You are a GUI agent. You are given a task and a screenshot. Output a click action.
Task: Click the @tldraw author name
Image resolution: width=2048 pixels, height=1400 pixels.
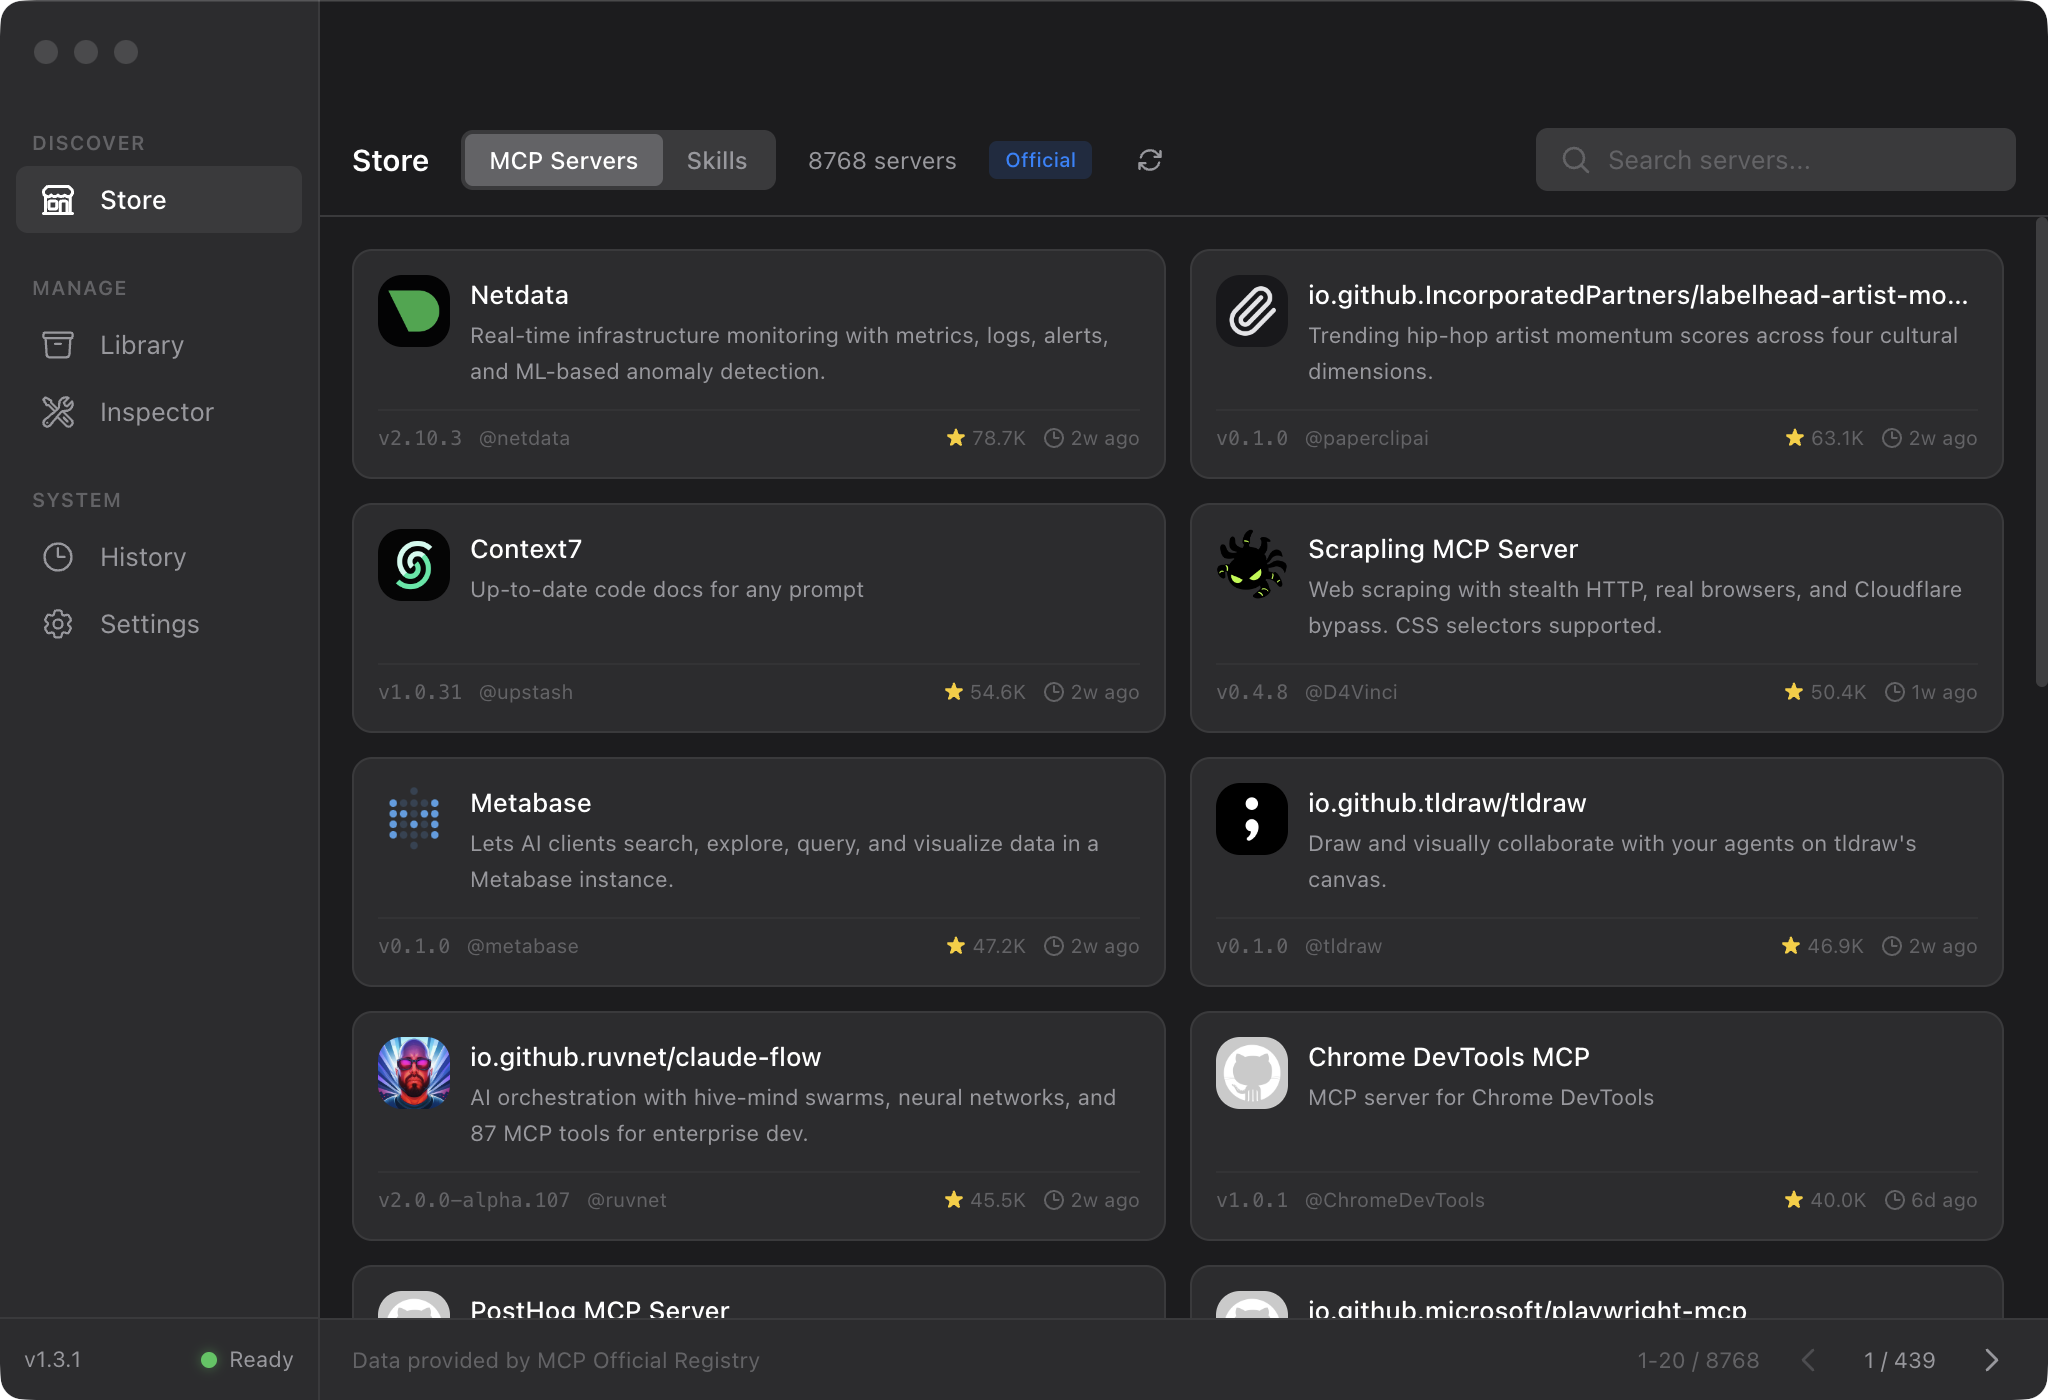(1344, 946)
